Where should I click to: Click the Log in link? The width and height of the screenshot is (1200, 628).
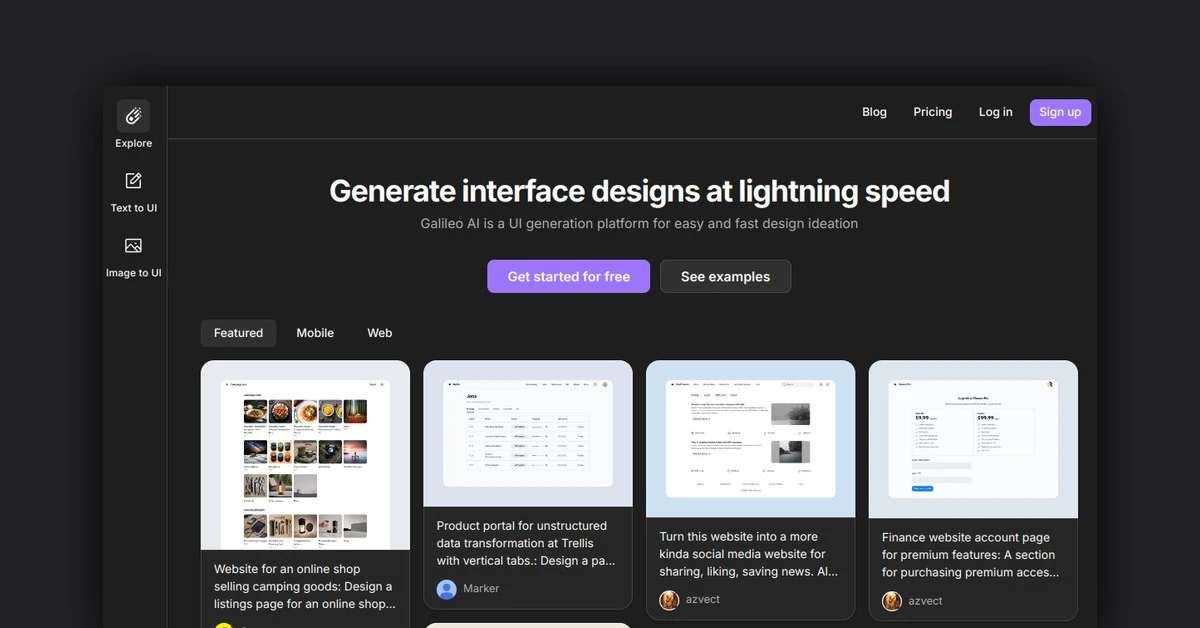[995, 112]
